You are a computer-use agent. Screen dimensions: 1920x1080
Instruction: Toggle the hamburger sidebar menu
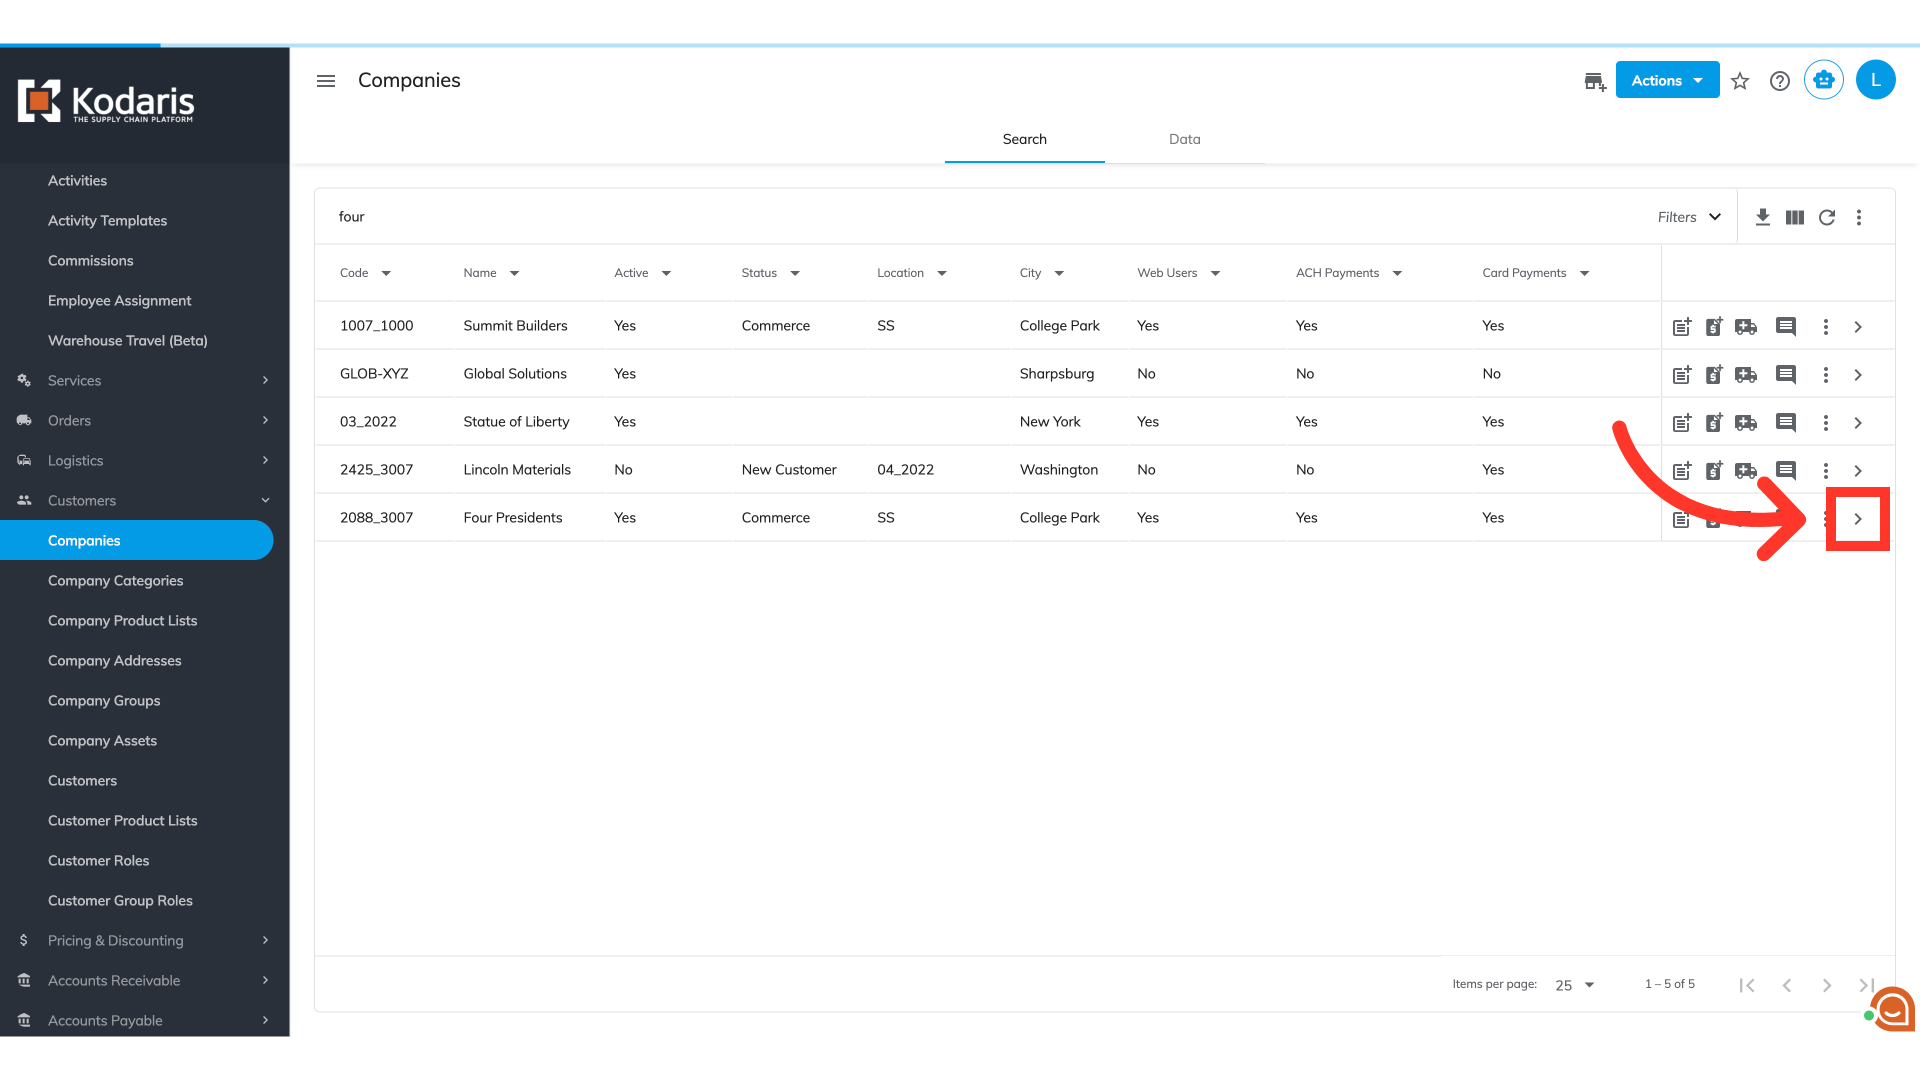click(326, 81)
